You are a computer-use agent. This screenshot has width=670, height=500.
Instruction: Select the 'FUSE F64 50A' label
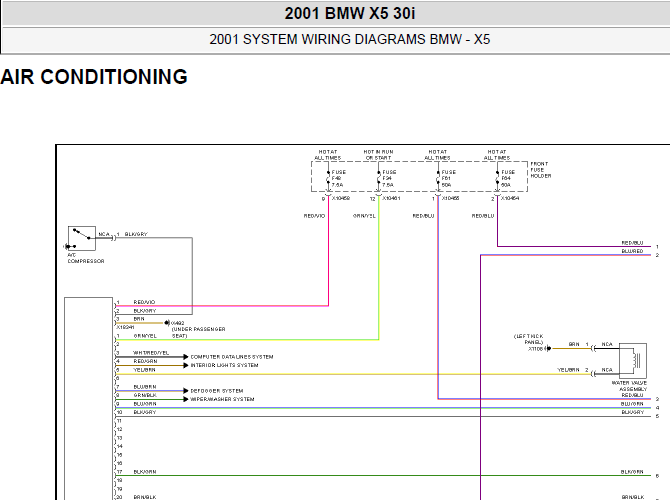click(508, 179)
